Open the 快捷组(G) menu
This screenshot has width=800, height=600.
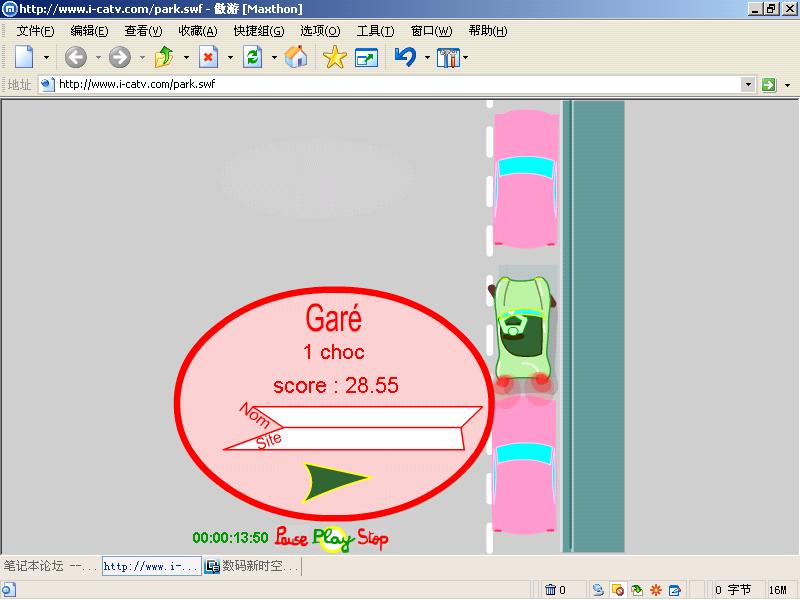(x=259, y=31)
